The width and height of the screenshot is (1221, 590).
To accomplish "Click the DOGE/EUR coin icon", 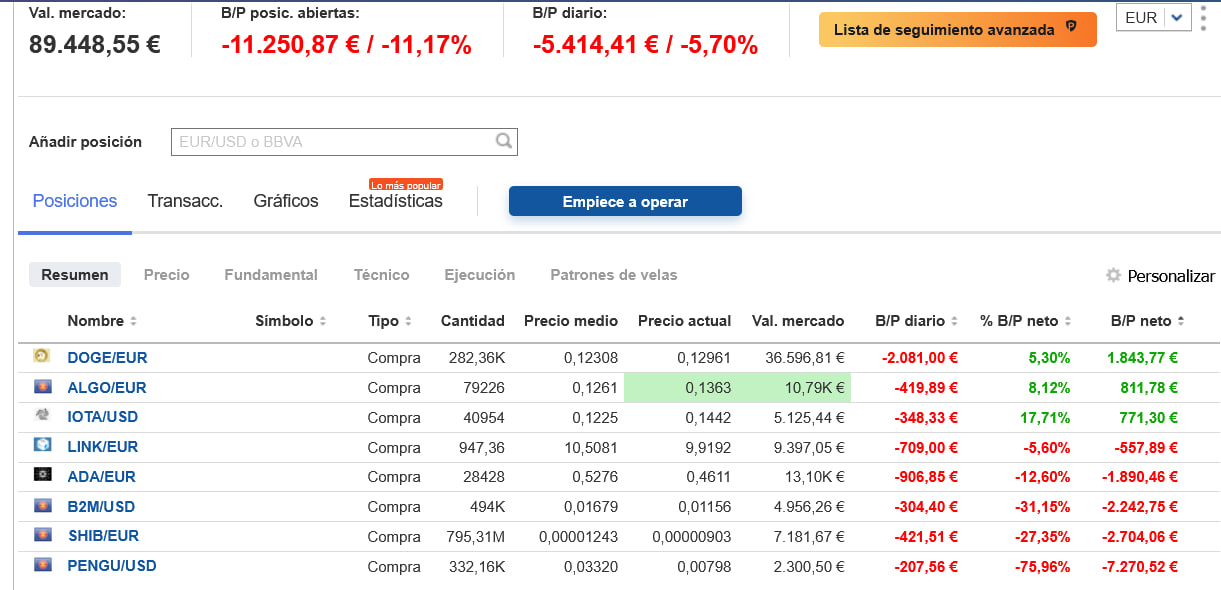I will (42, 356).
